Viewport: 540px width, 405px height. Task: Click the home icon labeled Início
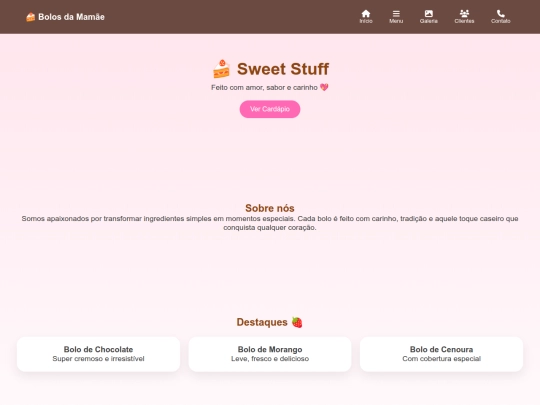point(366,14)
